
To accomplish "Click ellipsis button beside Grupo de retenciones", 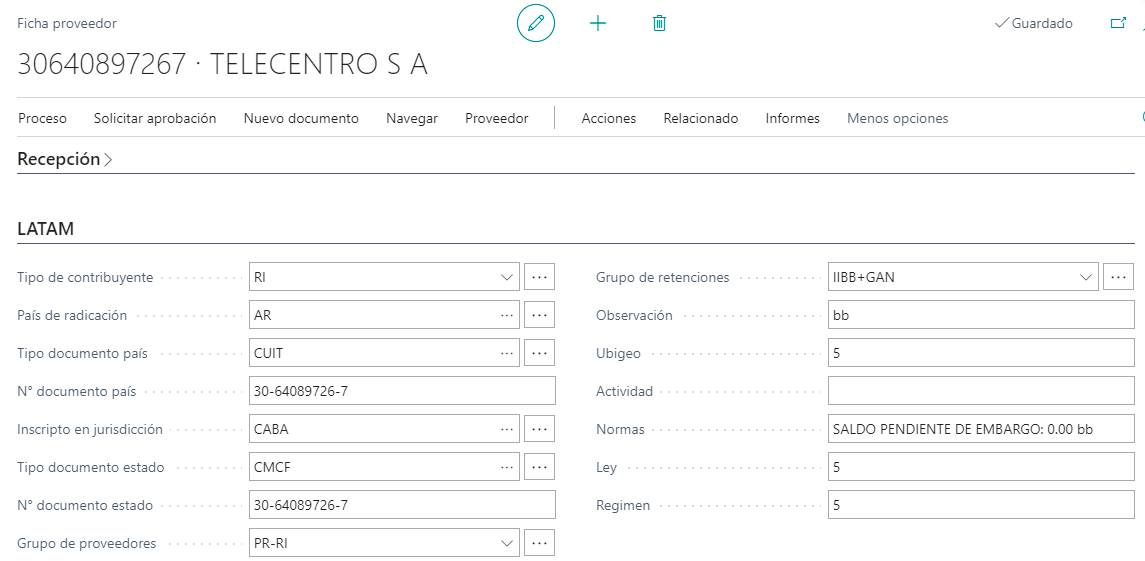I will coord(1119,278).
